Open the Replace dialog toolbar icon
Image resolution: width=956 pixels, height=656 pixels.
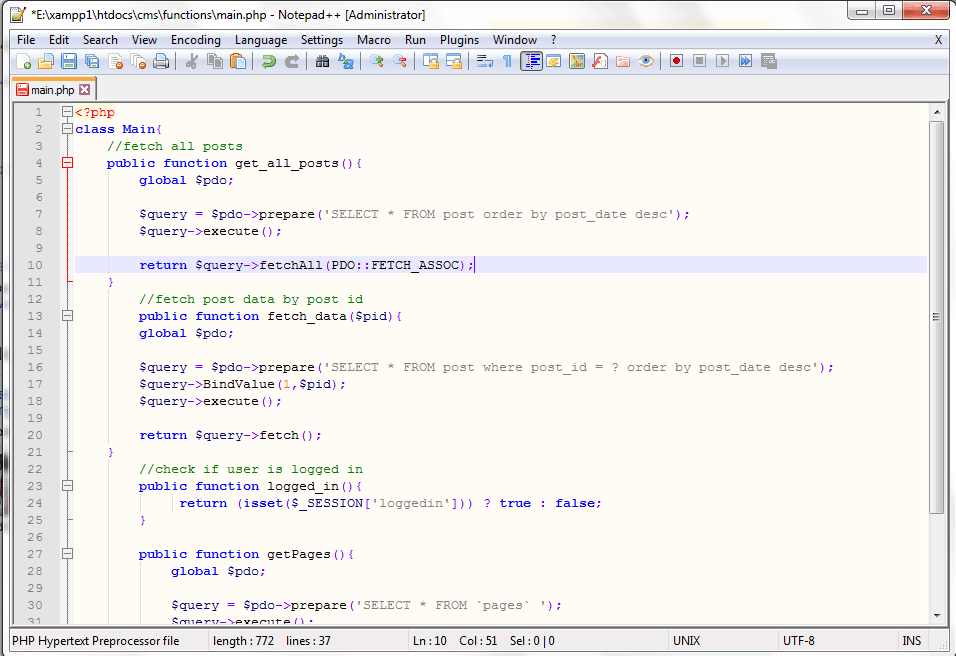tap(346, 61)
